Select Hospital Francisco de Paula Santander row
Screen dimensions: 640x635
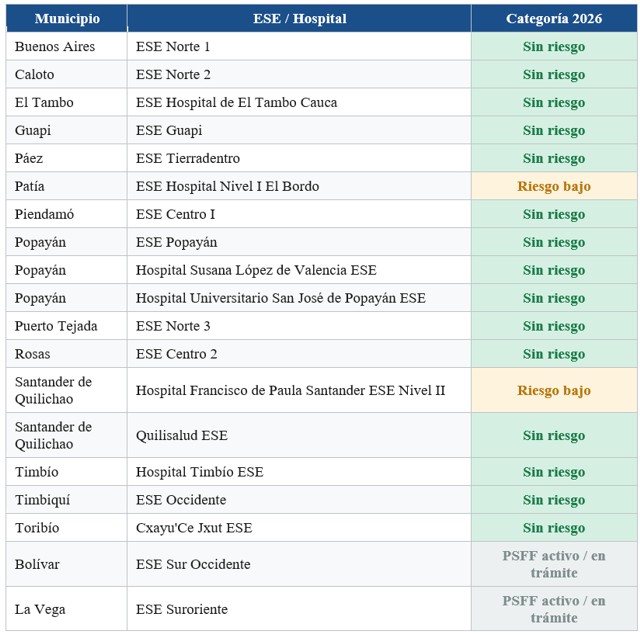(321, 390)
